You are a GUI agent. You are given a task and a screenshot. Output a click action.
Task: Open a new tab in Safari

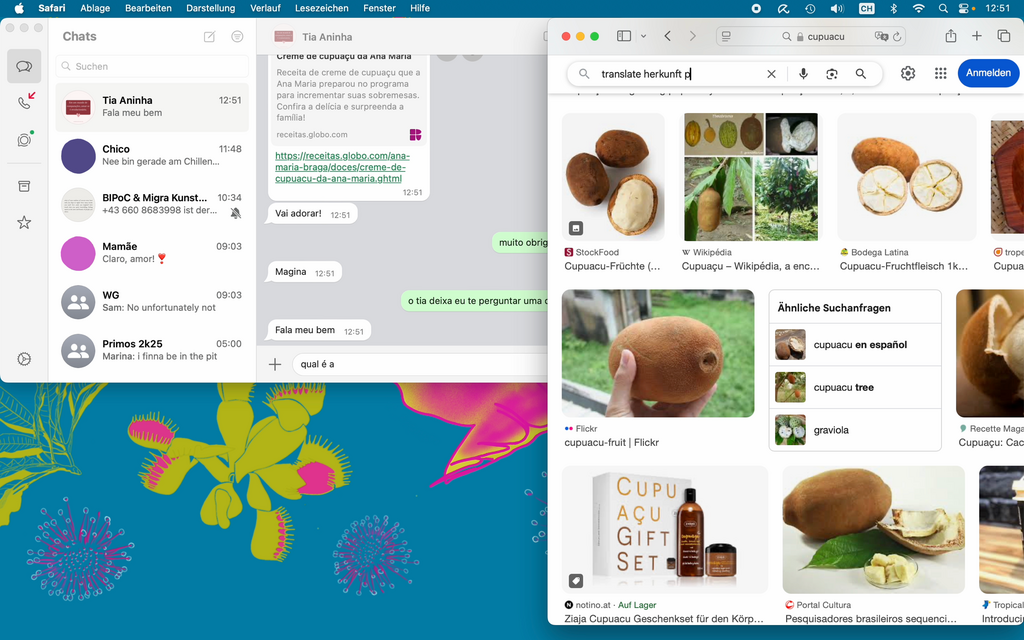tap(976, 37)
